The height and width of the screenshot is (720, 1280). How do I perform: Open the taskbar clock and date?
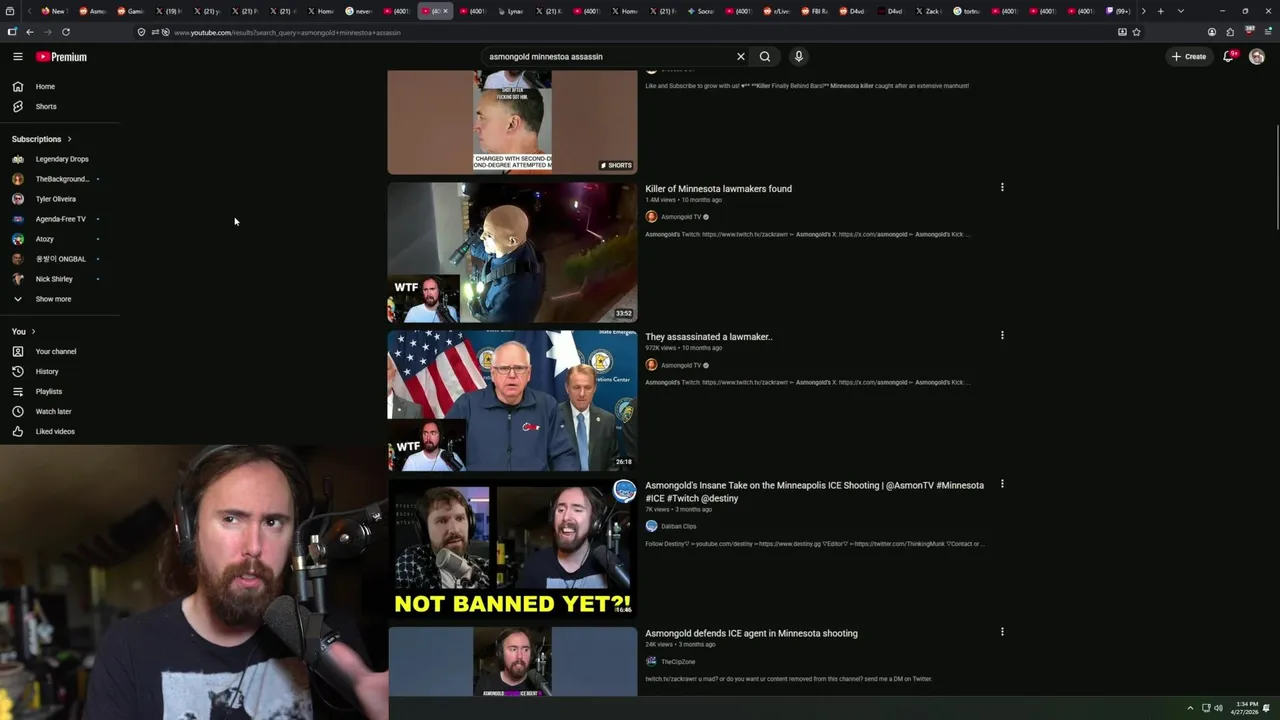(1246, 708)
